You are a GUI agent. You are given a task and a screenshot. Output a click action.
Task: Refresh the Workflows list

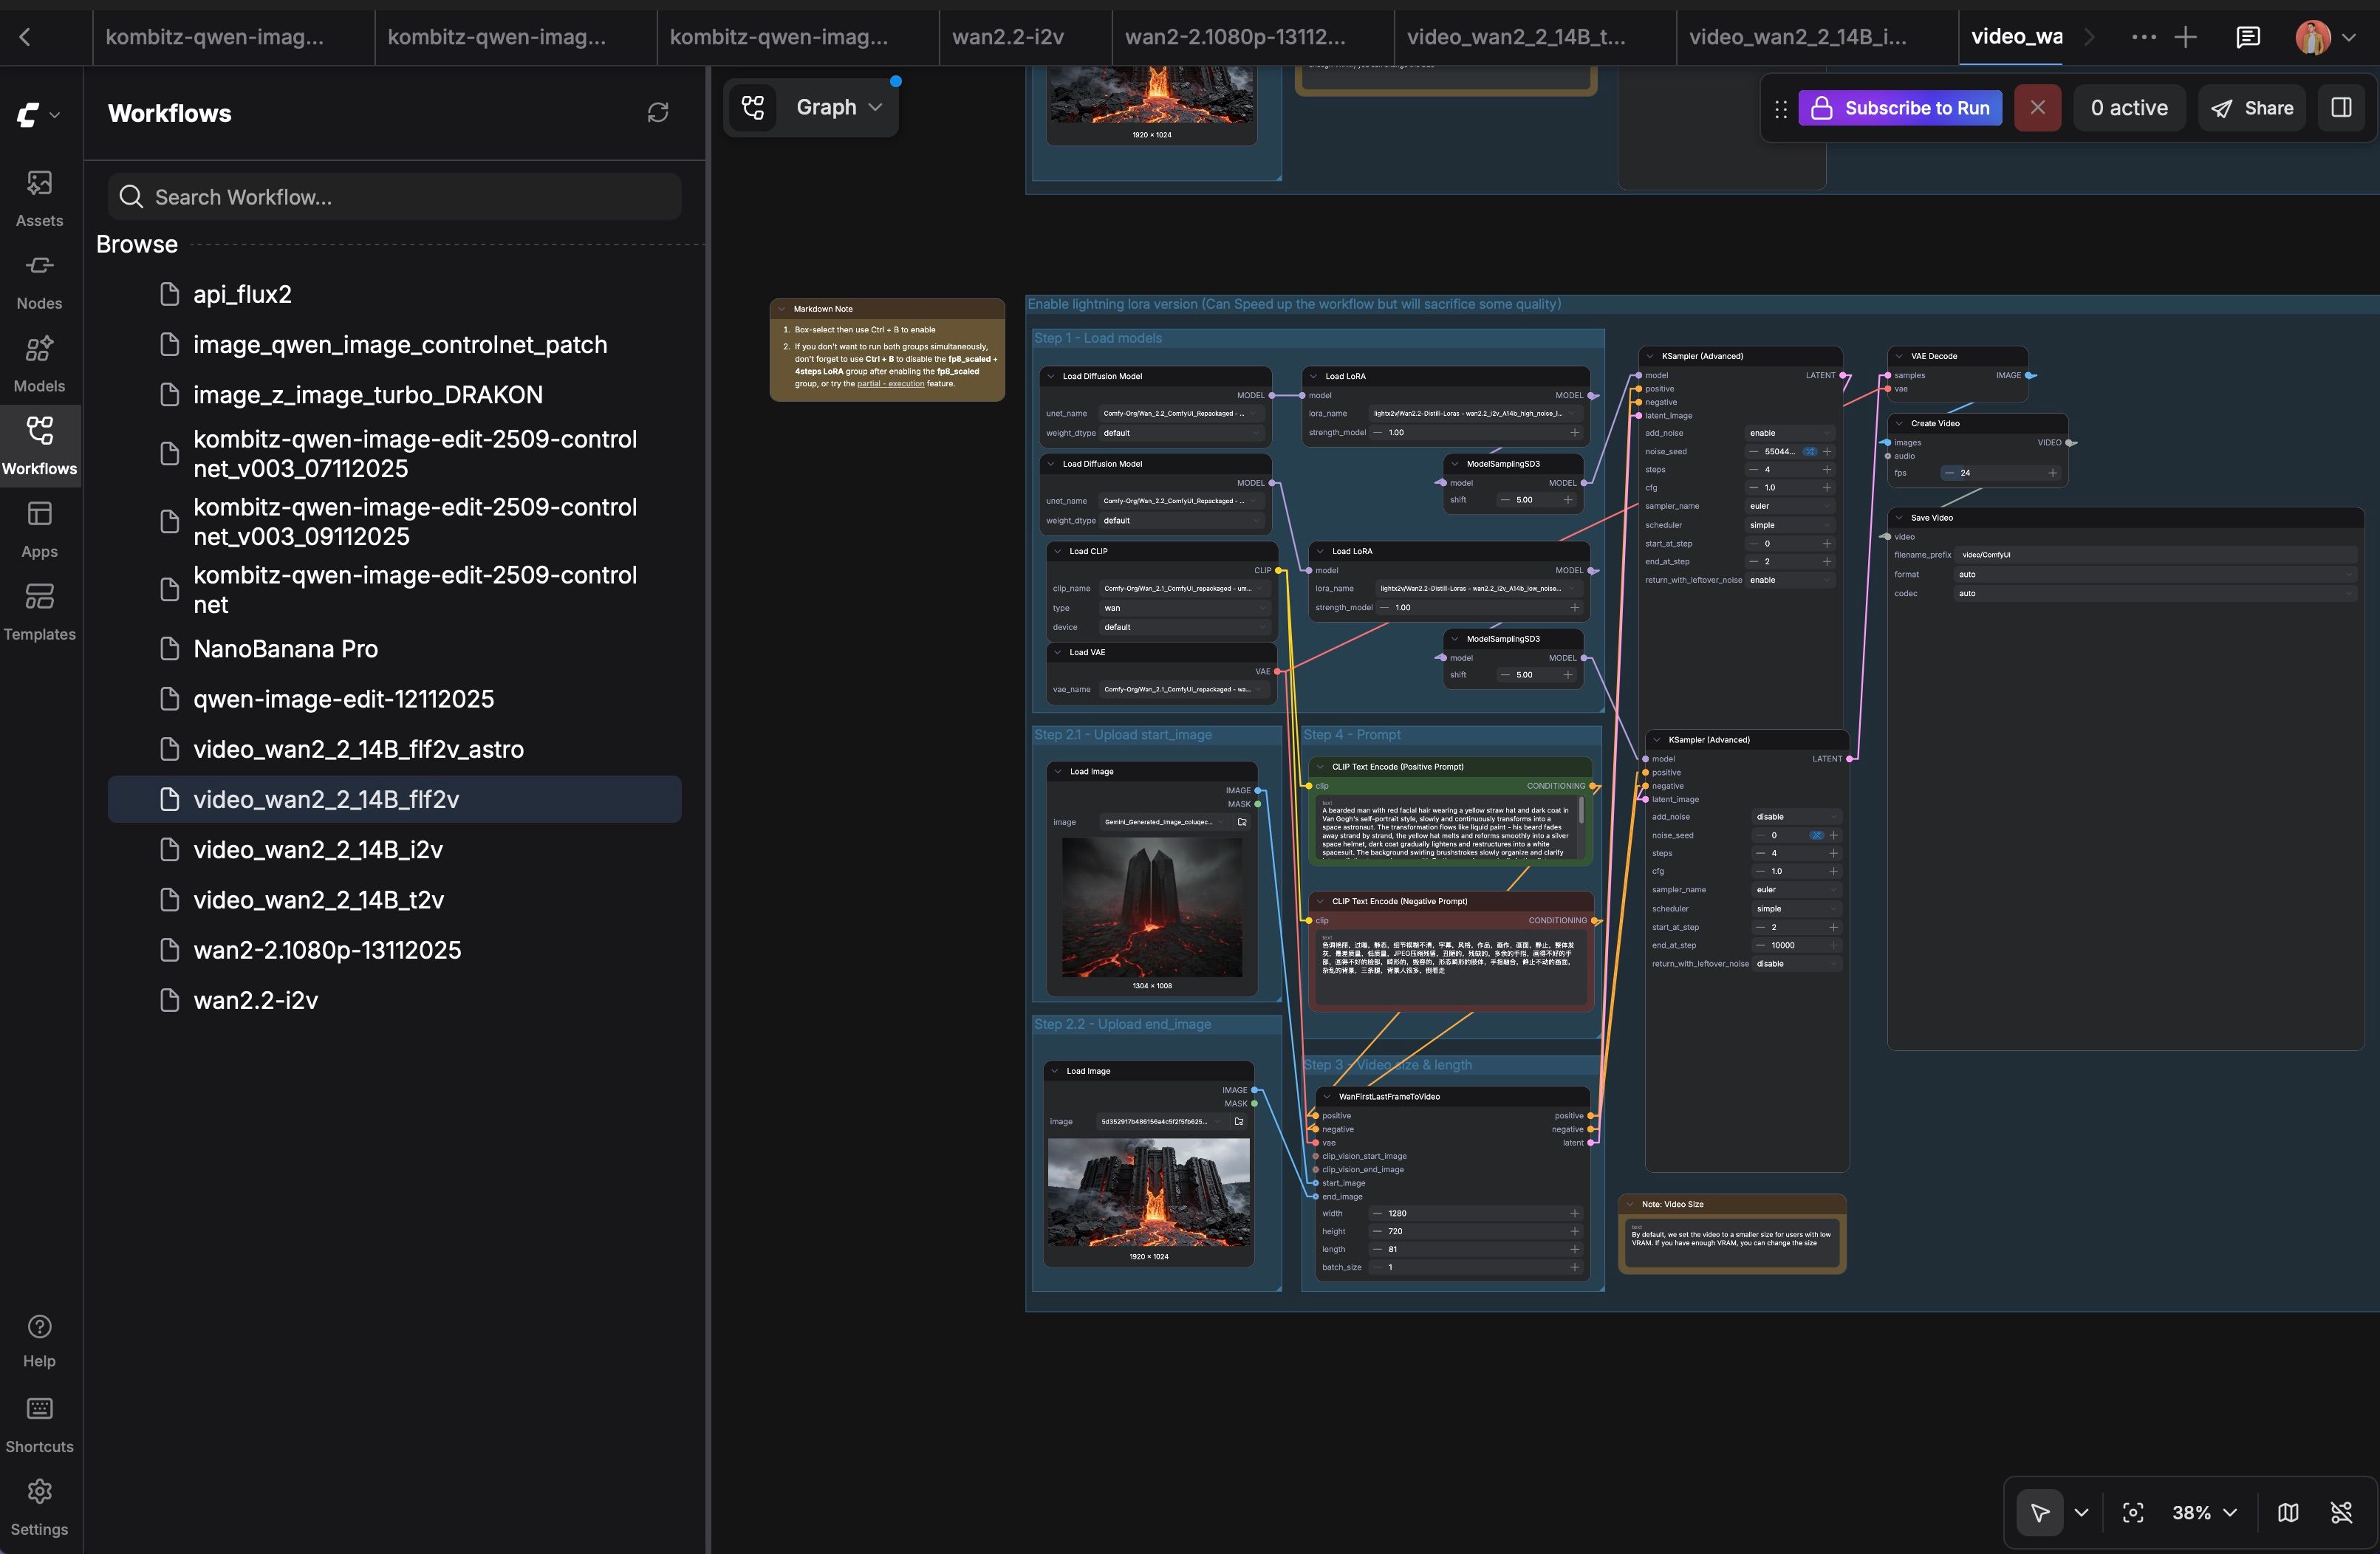[657, 113]
